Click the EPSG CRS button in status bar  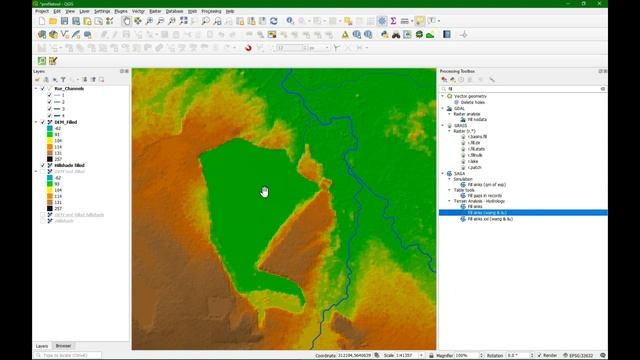pyautogui.click(x=579, y=356)
